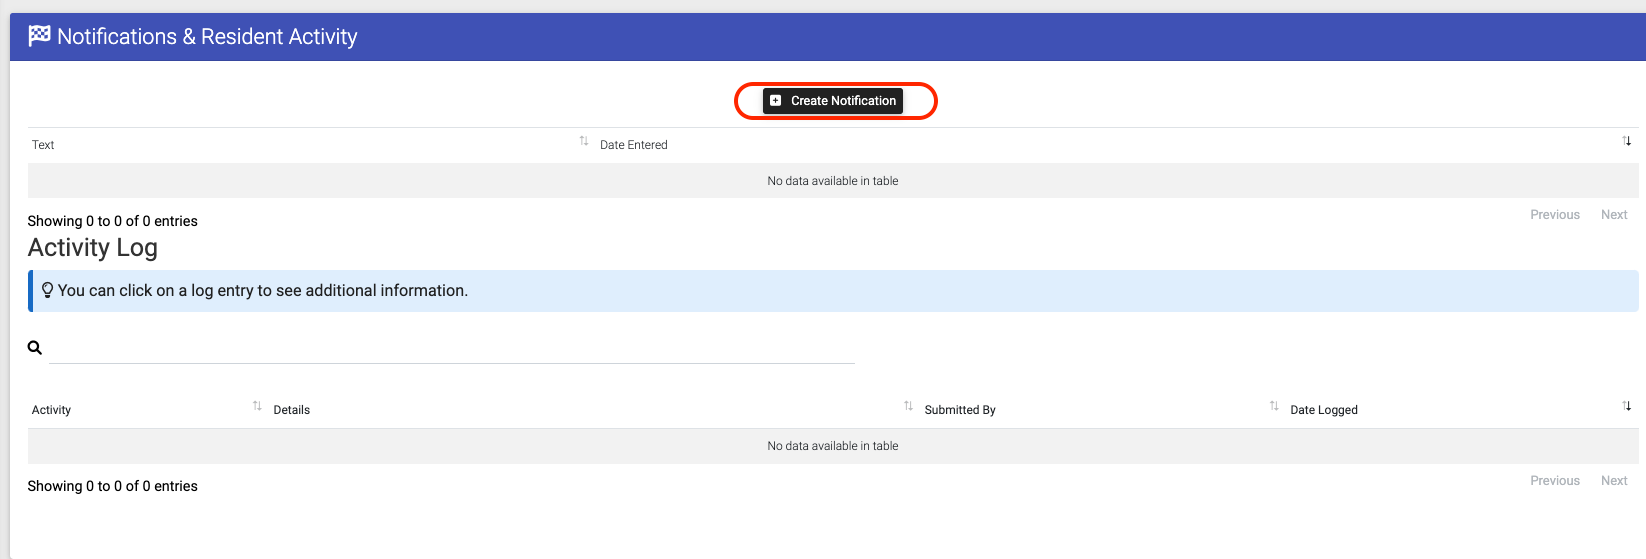
Task: Click the Submitted By column header label
Action: tap(960, 410)
